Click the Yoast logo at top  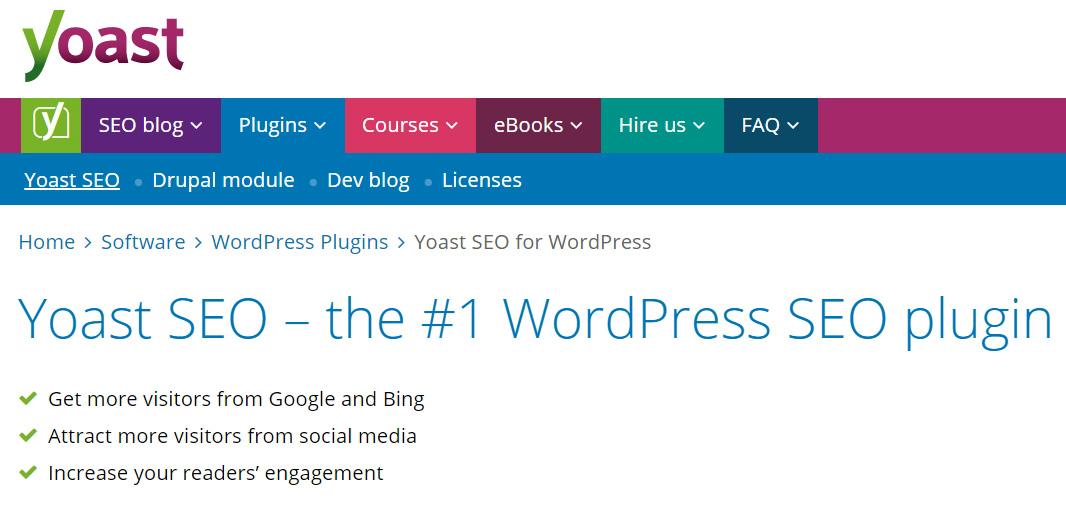tap(103, 46)
